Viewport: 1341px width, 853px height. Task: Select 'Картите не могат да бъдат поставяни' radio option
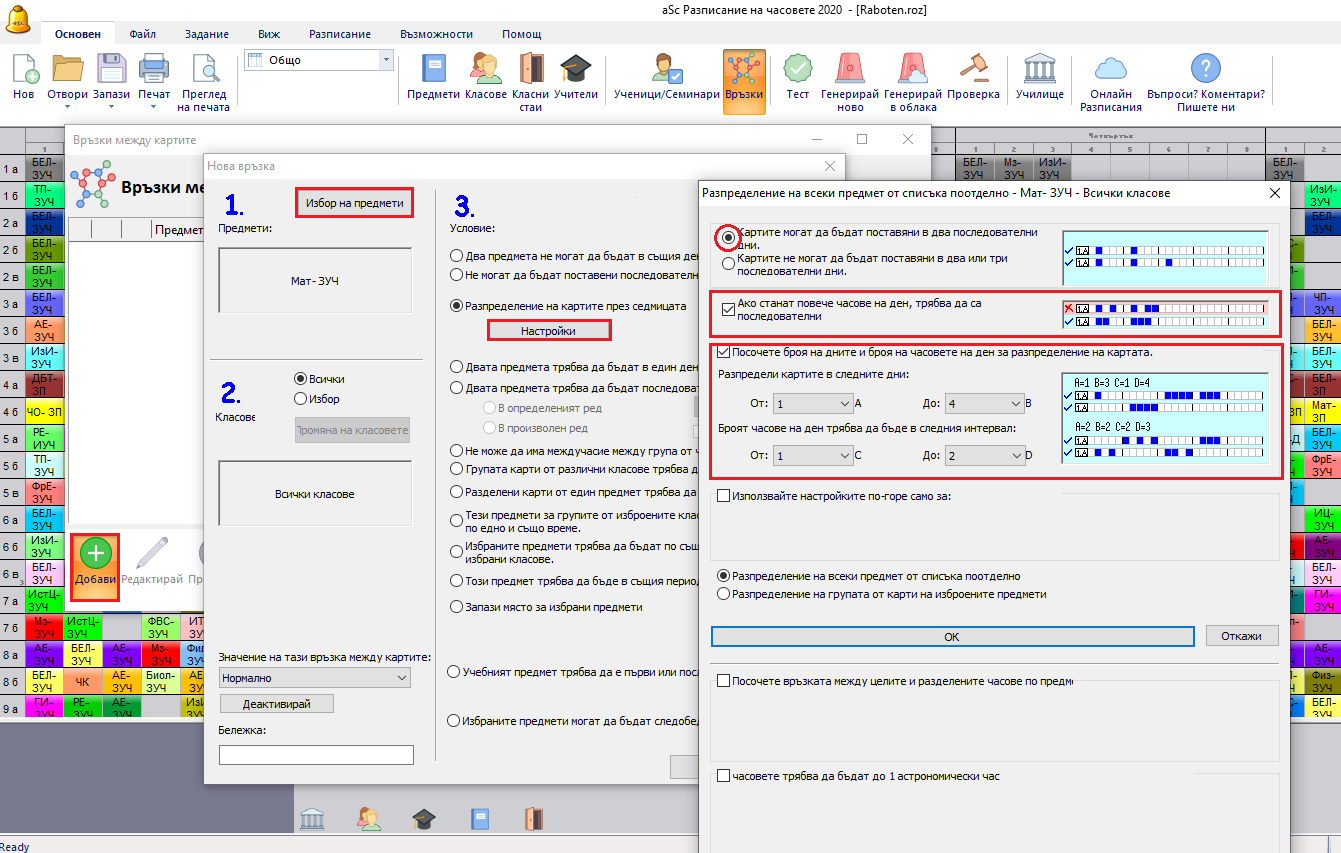[729, 264]
